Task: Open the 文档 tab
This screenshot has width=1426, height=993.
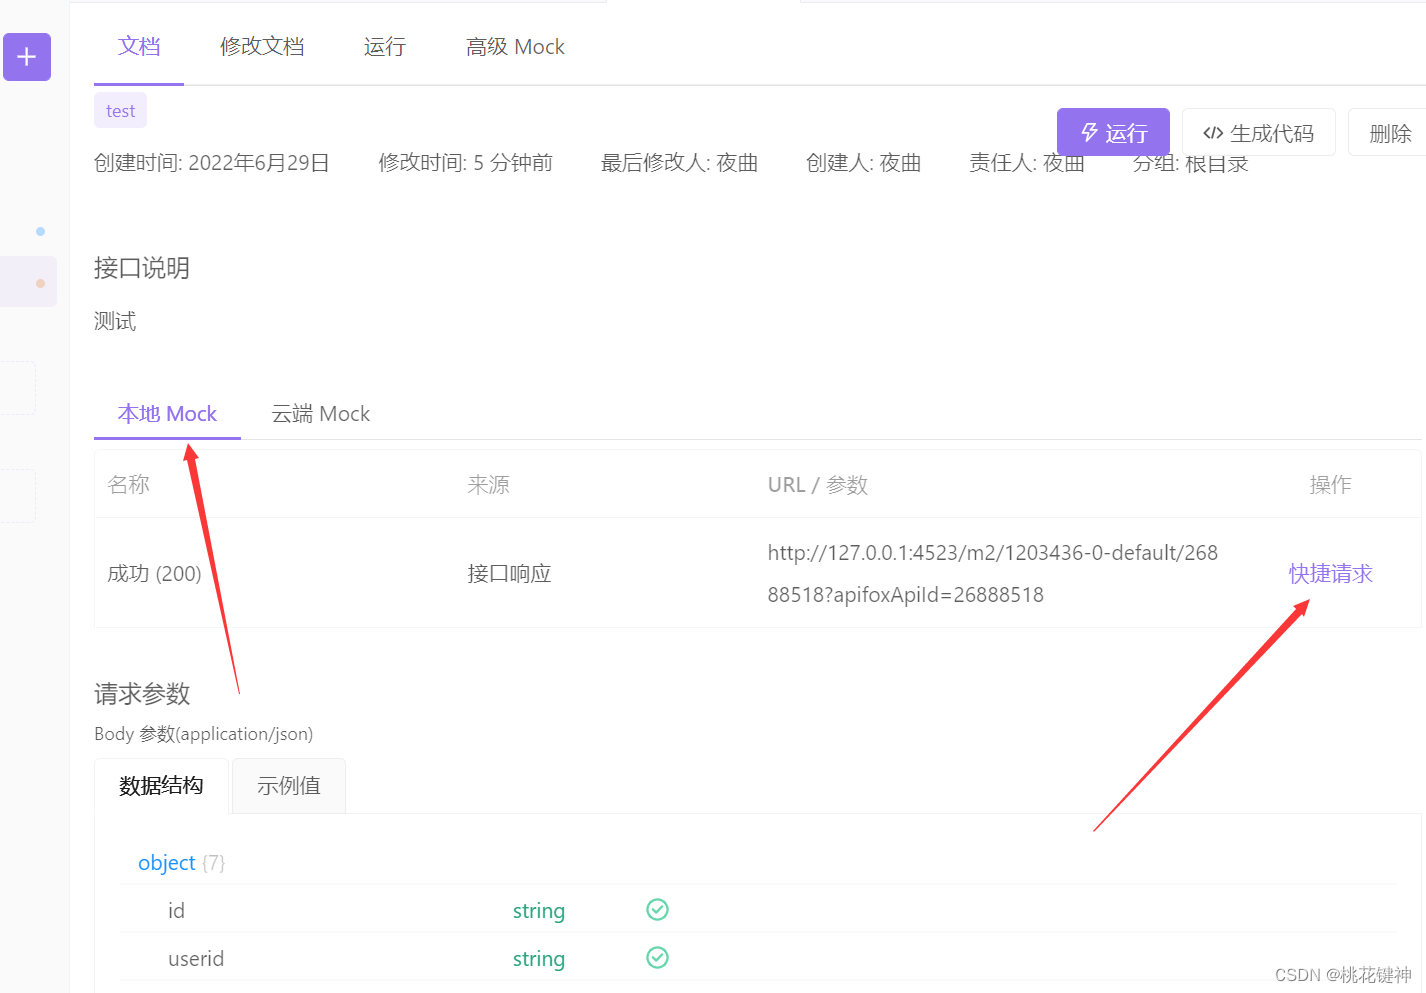Action: [139, 47]
